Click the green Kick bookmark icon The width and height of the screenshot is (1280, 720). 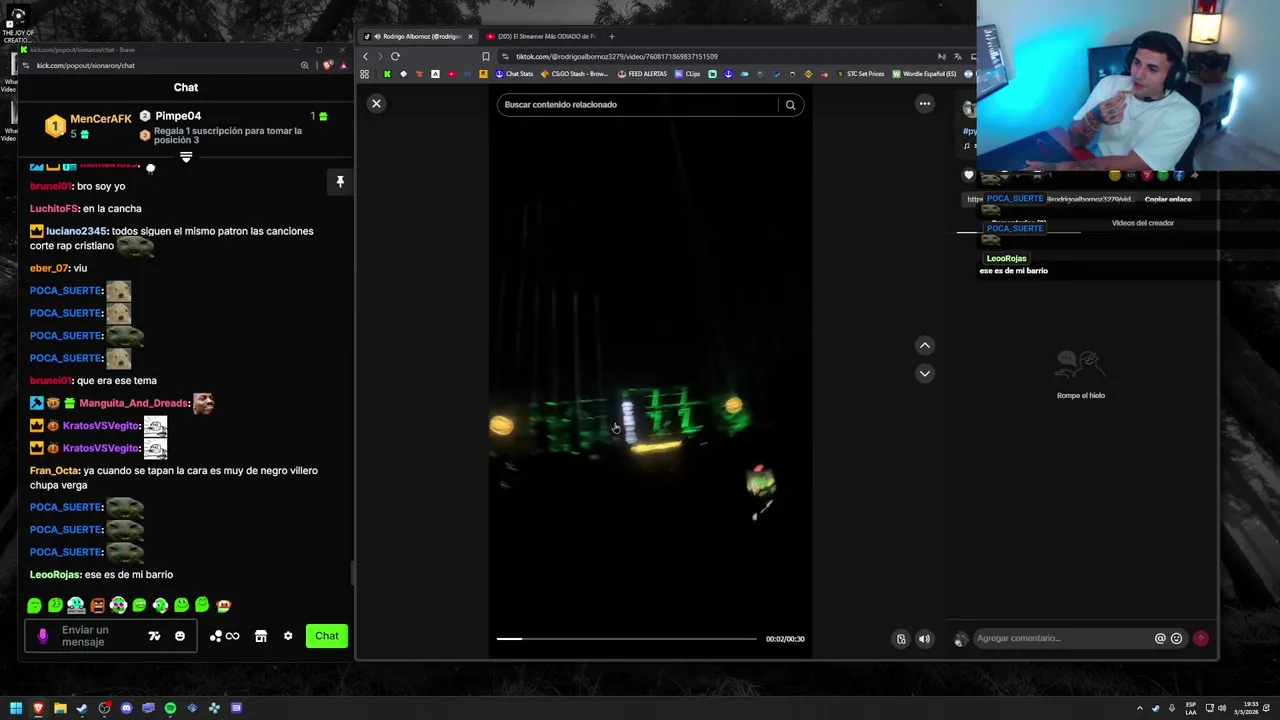(387, 74)
